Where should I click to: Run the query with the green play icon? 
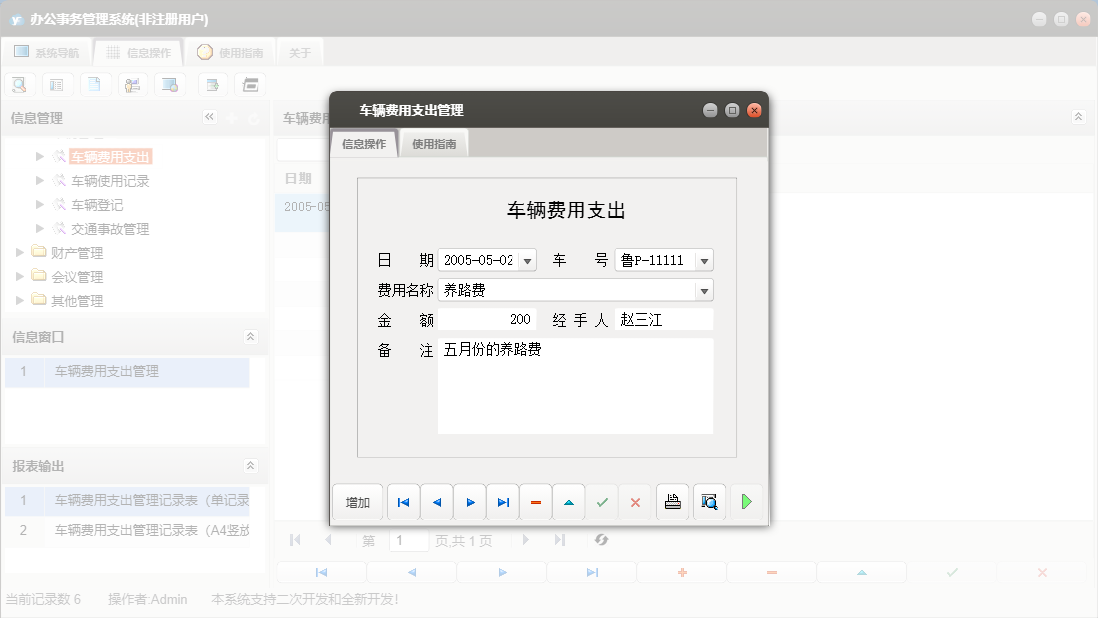point(746,501)
